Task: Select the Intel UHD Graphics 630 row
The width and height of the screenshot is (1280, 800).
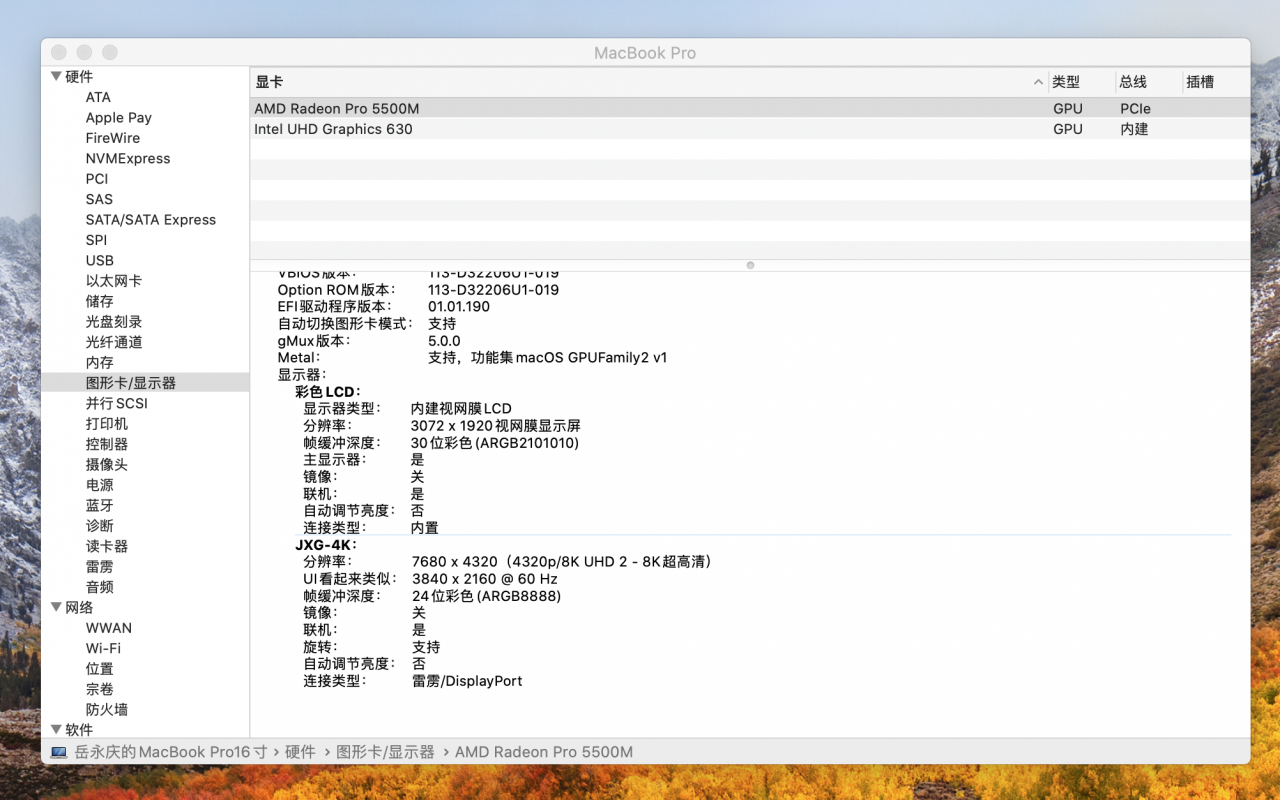Action: pyautogui.click(x=750, y=129)
